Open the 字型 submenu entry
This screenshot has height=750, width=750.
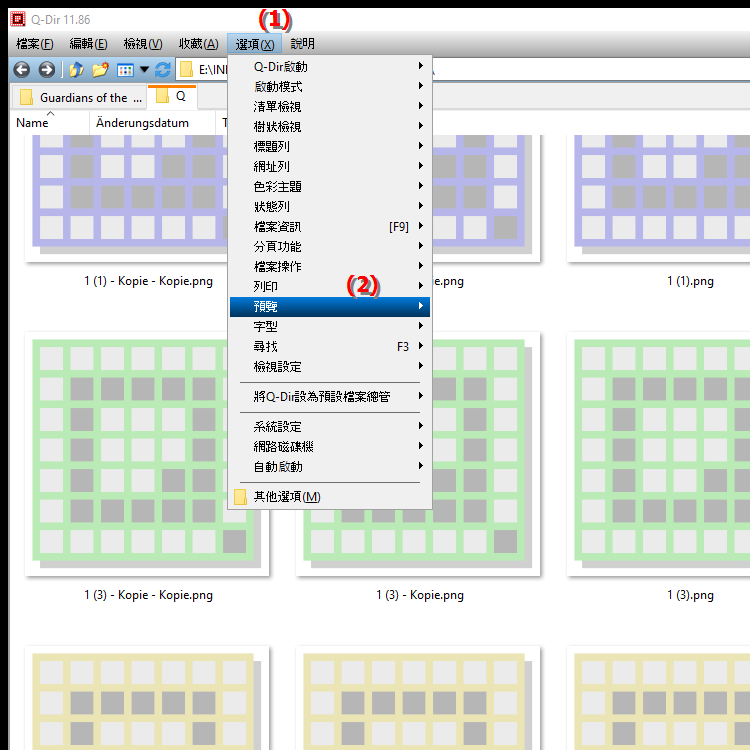click(330, 327)
